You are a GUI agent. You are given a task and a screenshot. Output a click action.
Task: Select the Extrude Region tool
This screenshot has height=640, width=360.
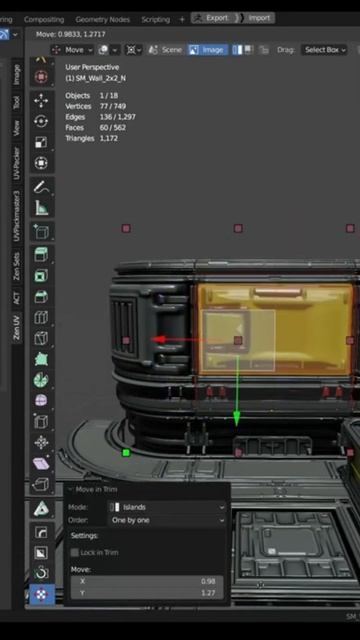(41, 255)
